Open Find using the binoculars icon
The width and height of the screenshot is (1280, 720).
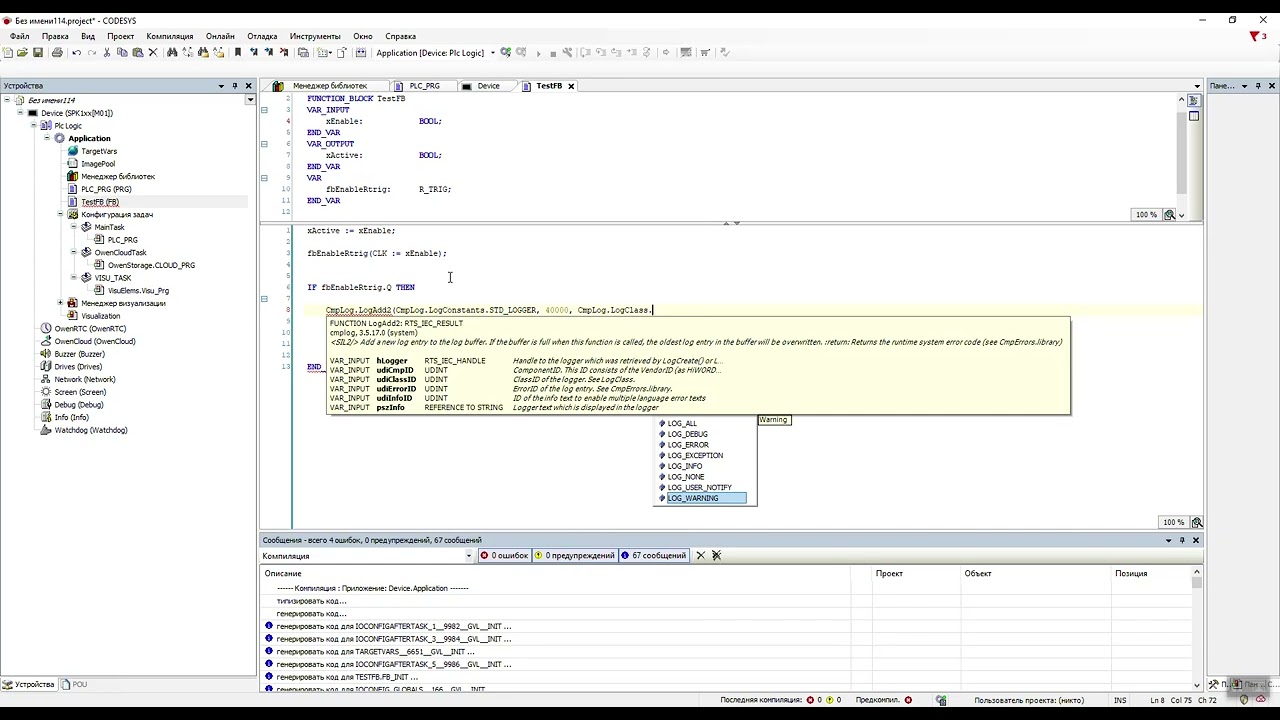pos(172,53)
